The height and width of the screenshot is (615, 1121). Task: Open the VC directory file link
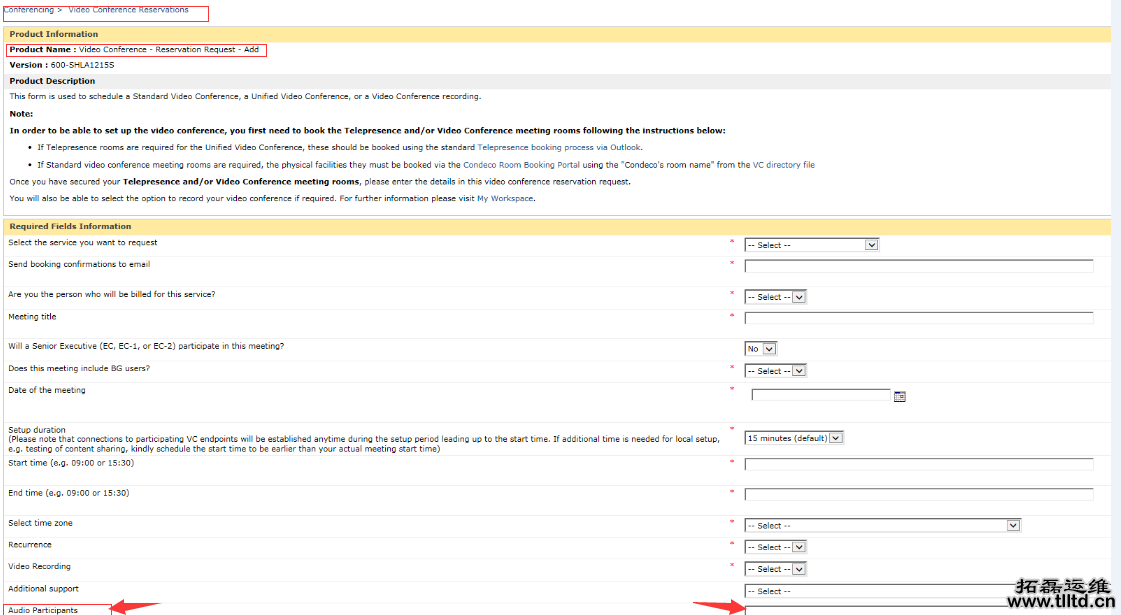tap(783, 165)
